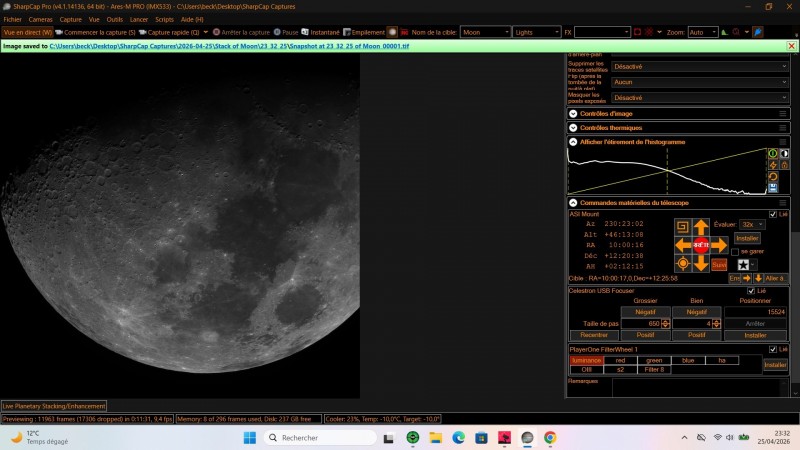Slew mount up with the up arrow

click(701, 227)
